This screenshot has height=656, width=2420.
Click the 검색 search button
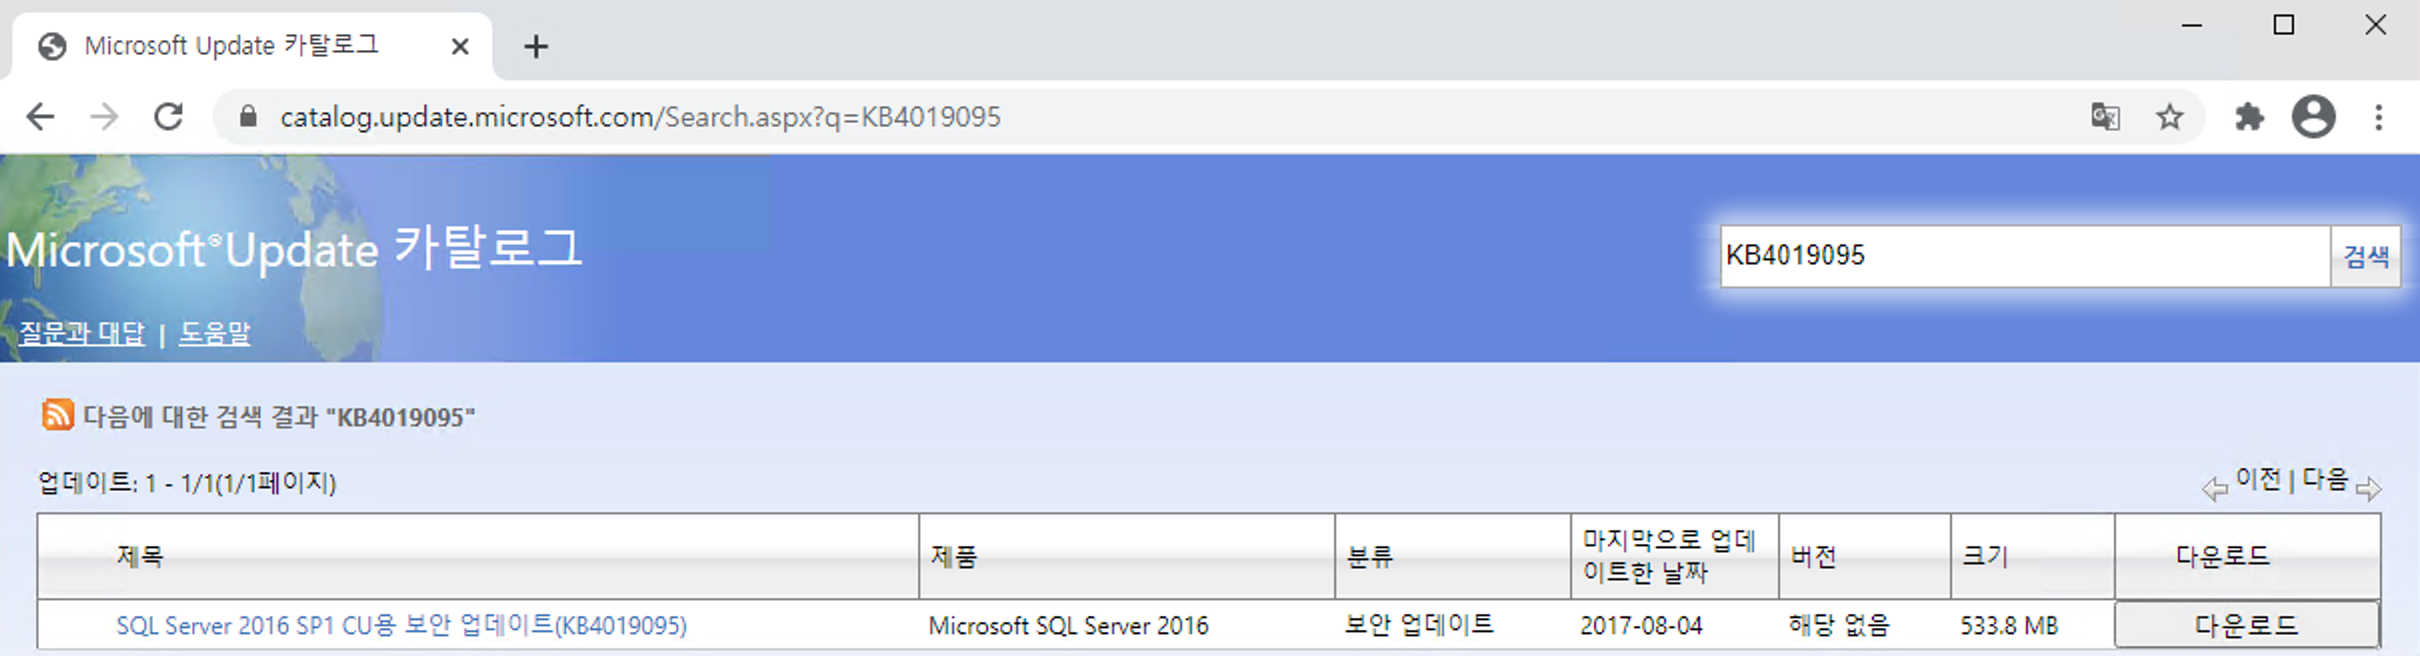(x=2366, y=256)
